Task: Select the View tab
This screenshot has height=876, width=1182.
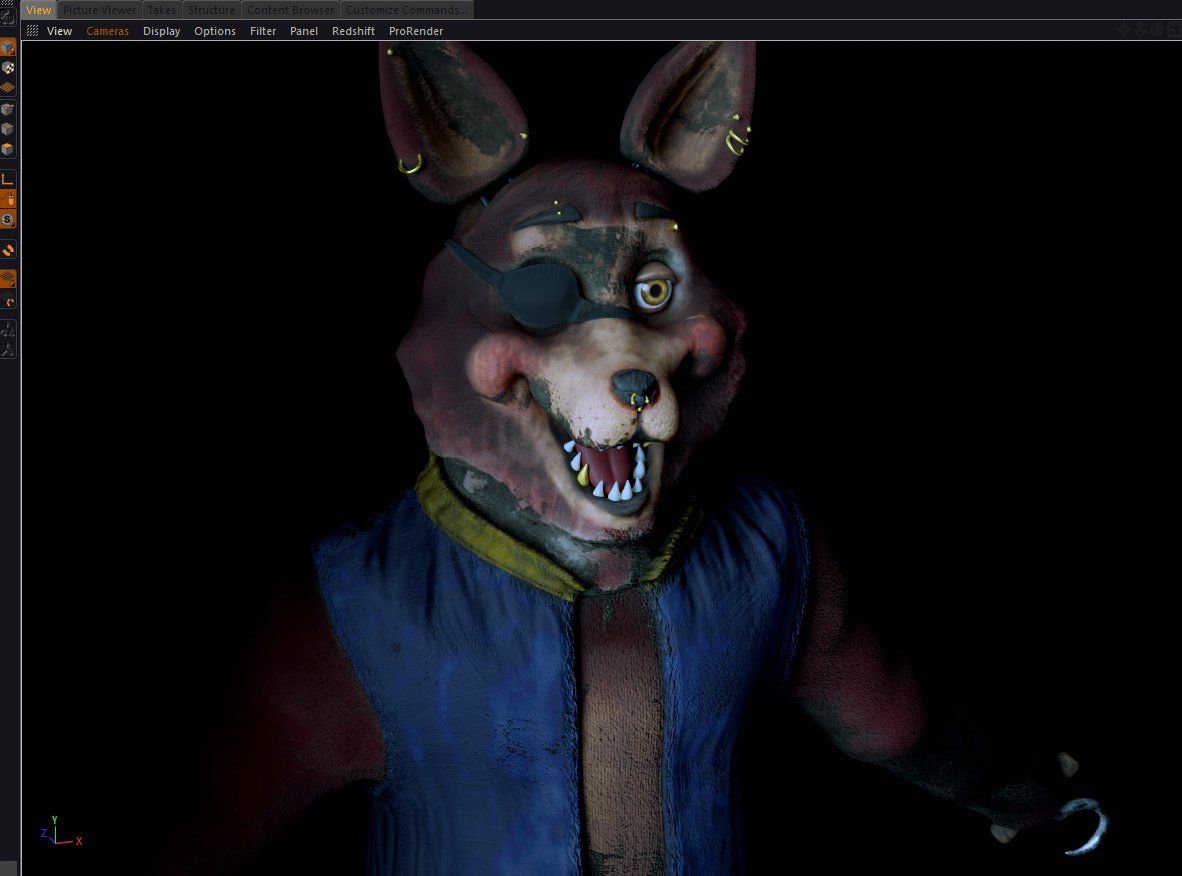Action: (38, 10)
